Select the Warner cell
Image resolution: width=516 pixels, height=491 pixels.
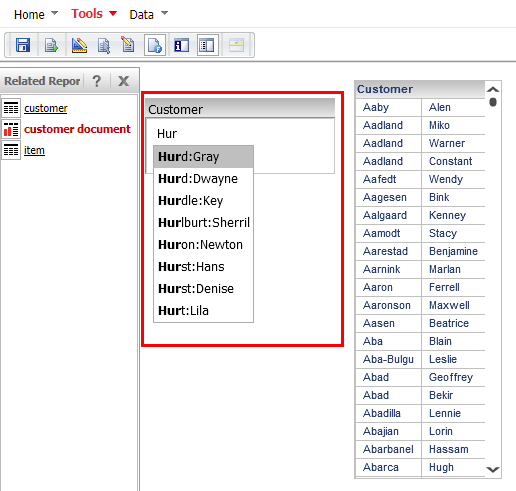pyautogui.click(x=453, y=143)
